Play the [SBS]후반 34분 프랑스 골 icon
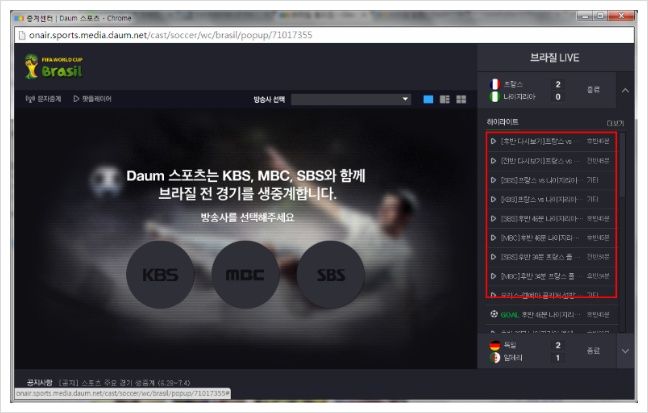Screen dimensions: 648x413 coord(493,257)
